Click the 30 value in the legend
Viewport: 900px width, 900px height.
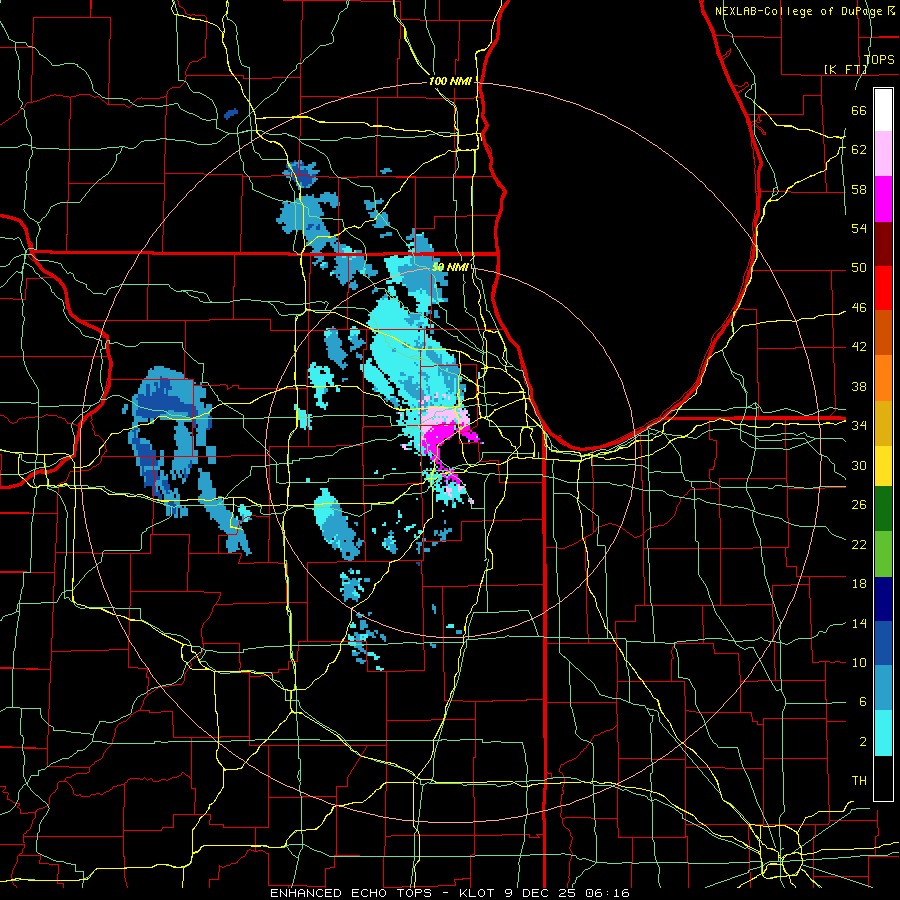point(859,465)
